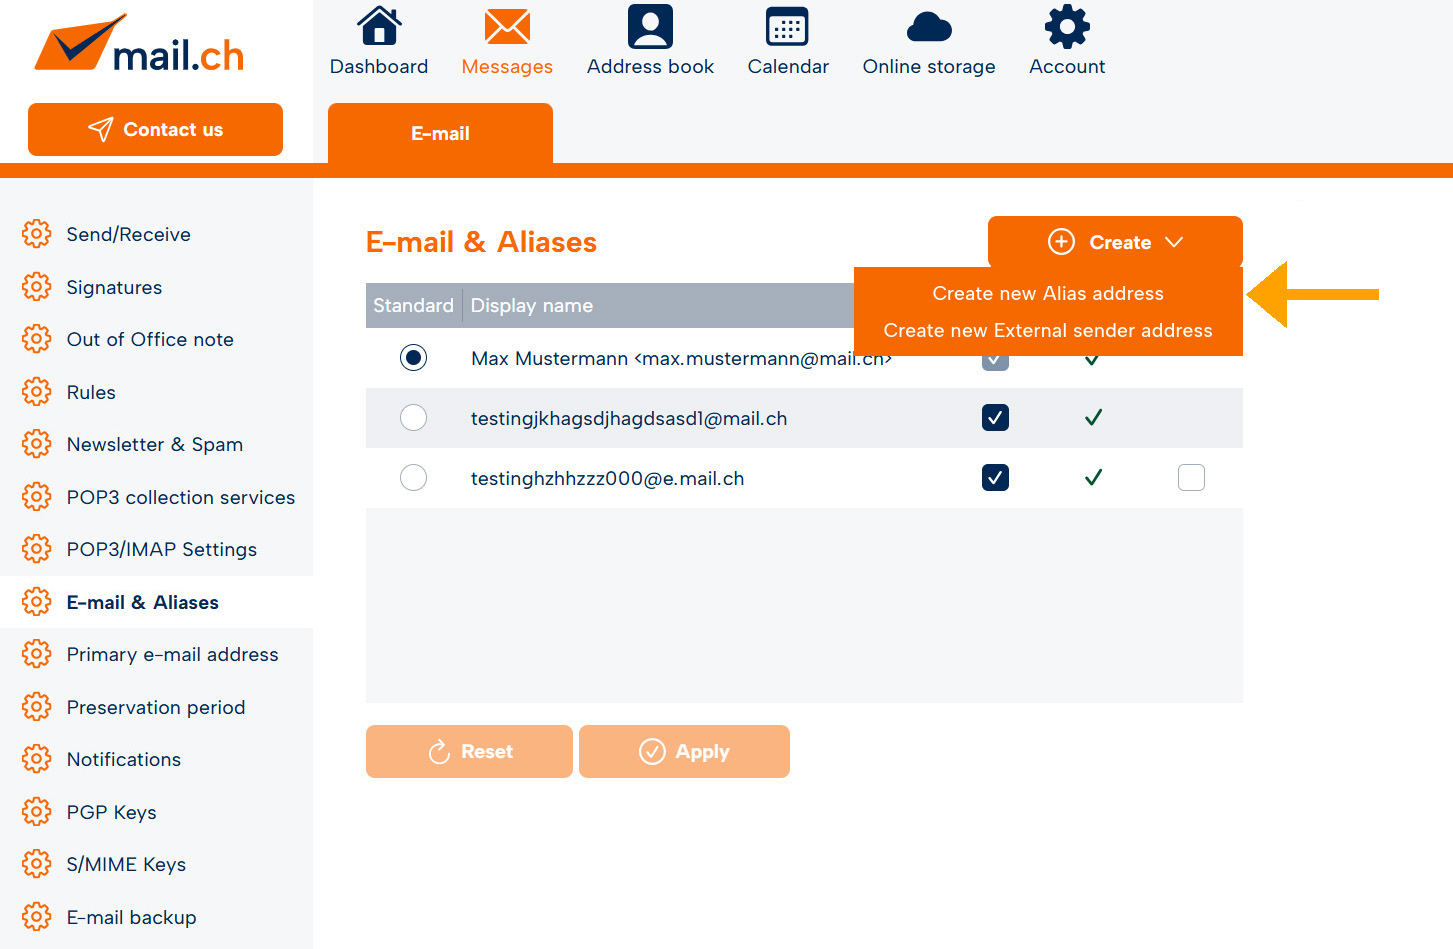Click the Reset button
Image resolution: width=1453 pixels, height=949 pixels.
click(x=469, y=752)
